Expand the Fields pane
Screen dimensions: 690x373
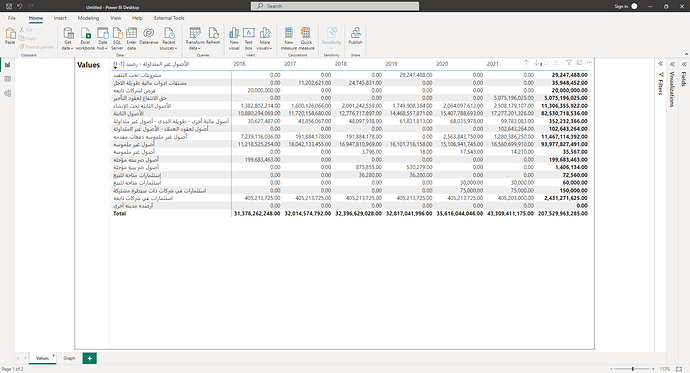[684, 64]
